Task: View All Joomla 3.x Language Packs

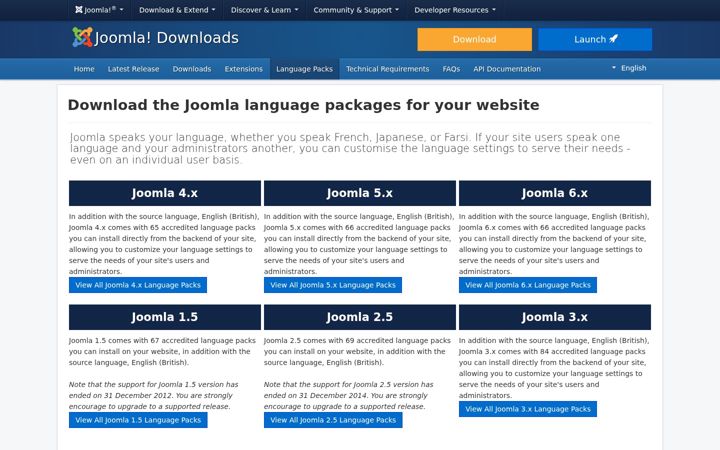Action: coord(528,409)
